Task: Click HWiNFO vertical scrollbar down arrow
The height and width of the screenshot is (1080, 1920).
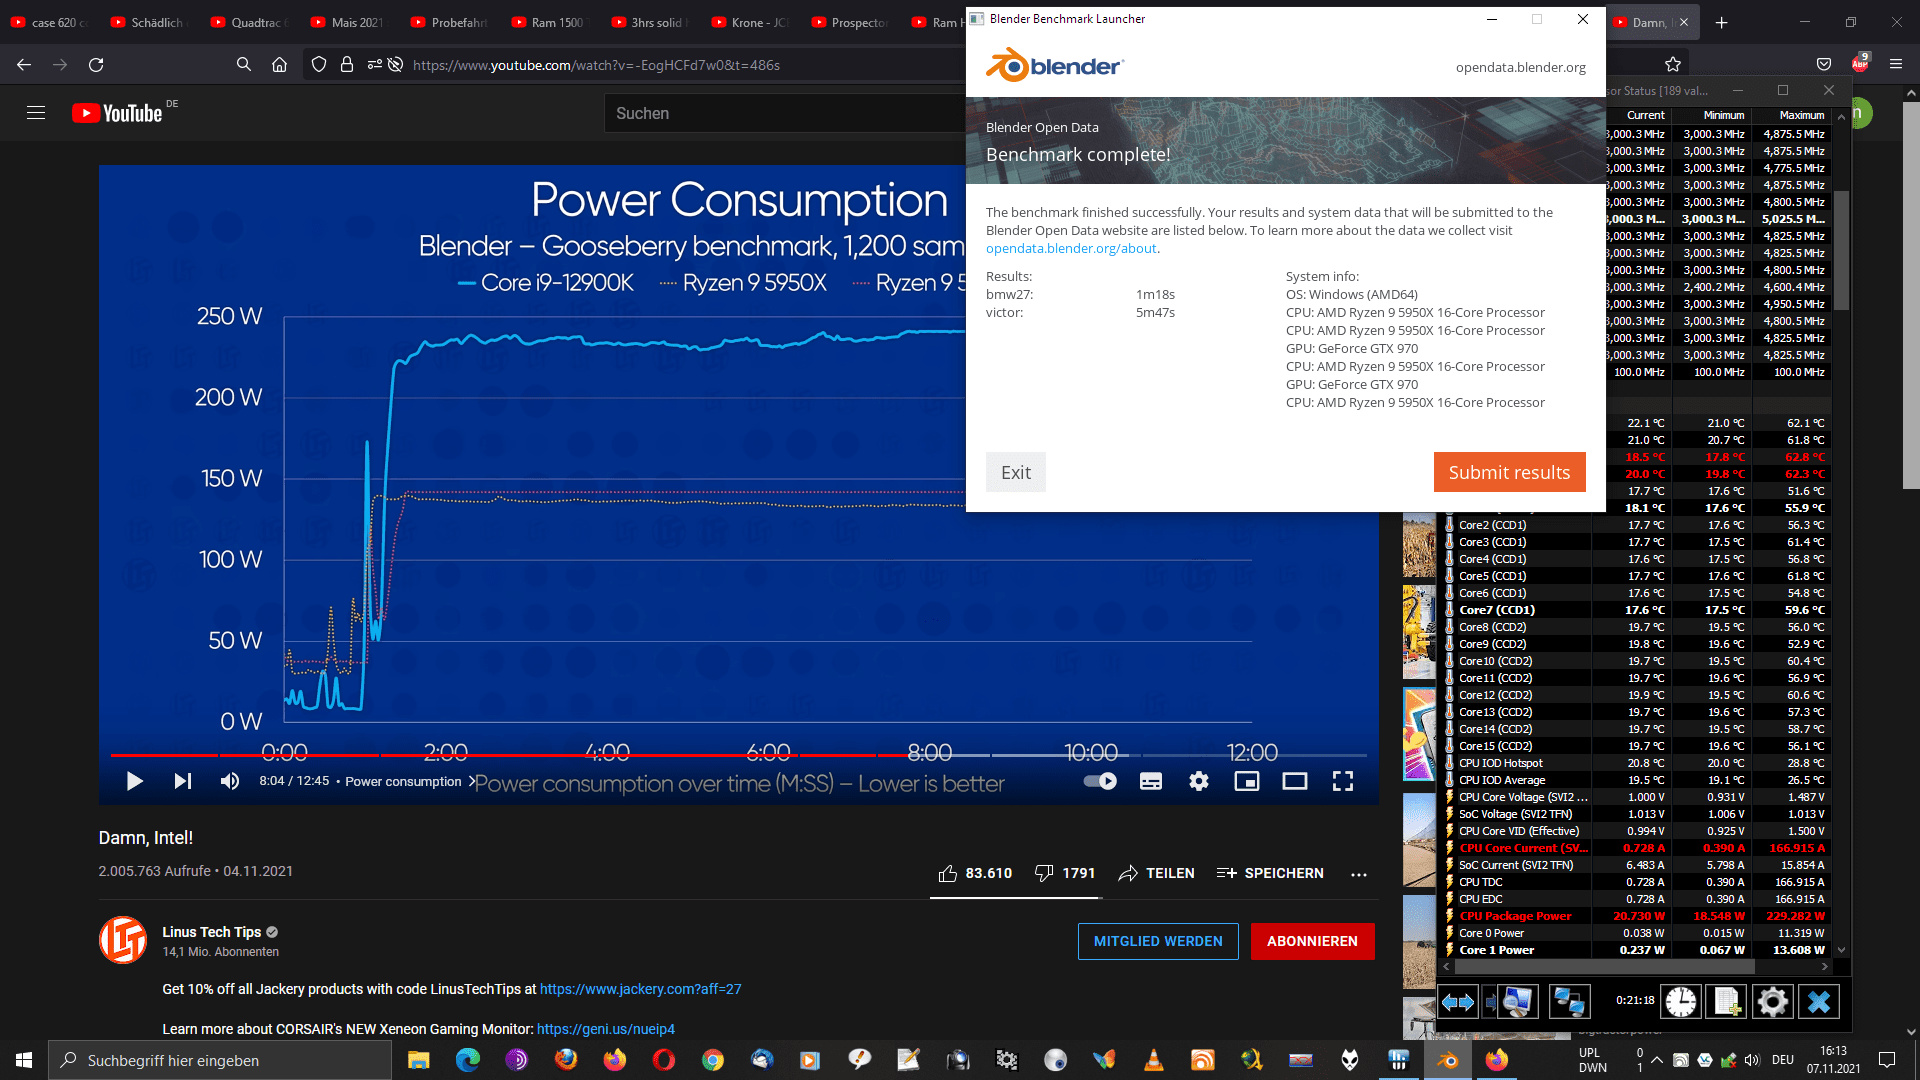Action: coord(1841,950)
